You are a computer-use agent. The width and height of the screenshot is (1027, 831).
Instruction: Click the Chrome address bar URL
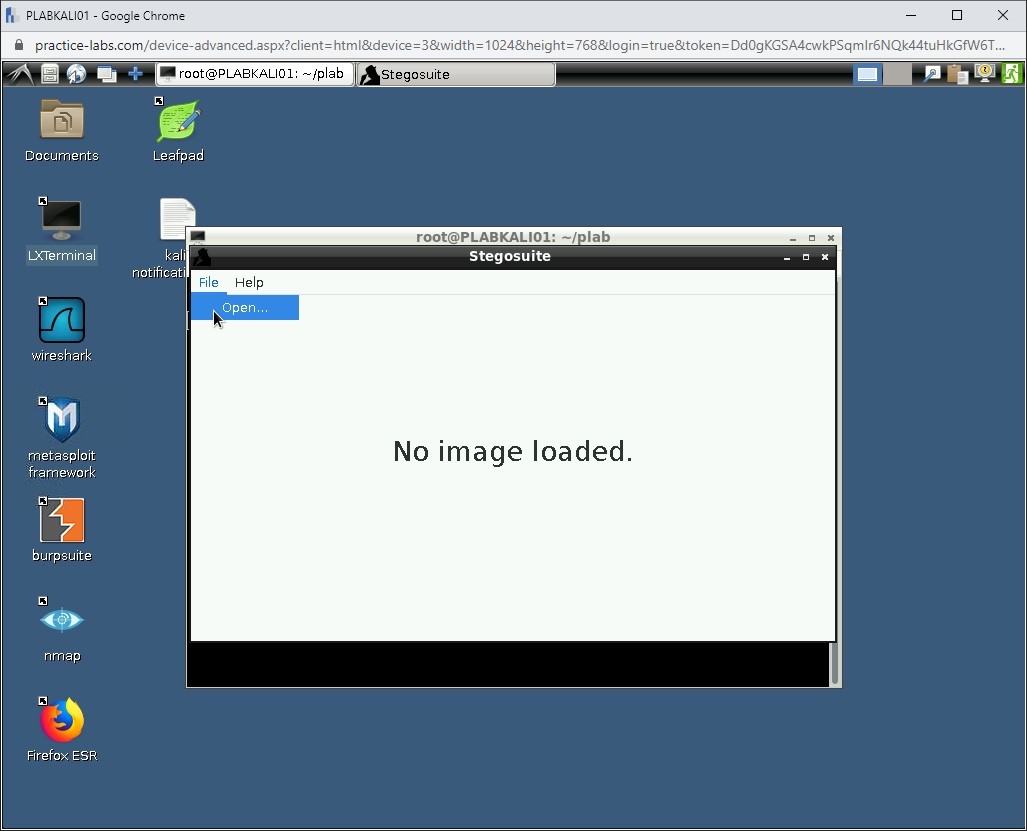click(519, 45)
